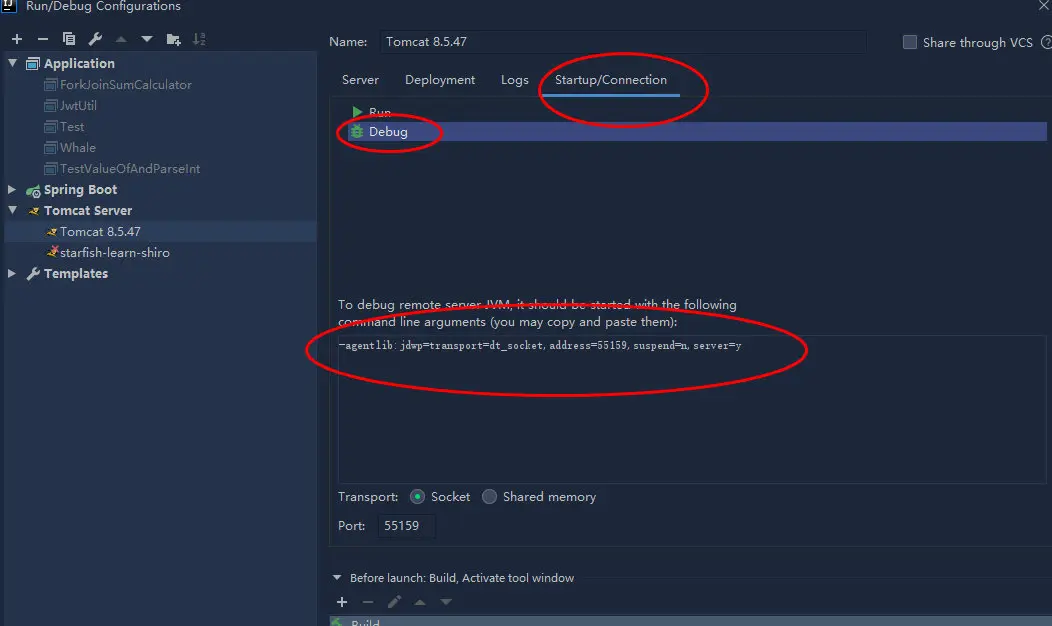Collapse the Application tree node

pyautogui.click(x=13, y=63)
